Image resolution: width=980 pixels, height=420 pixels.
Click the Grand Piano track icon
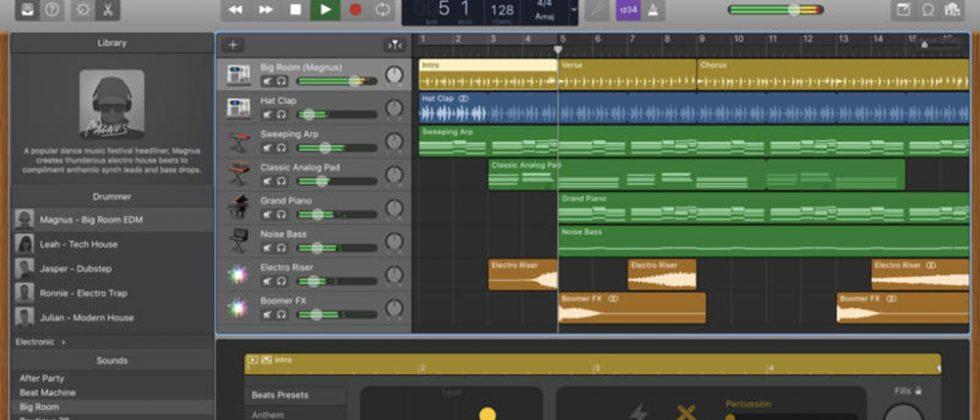click(x=238, y=208)
